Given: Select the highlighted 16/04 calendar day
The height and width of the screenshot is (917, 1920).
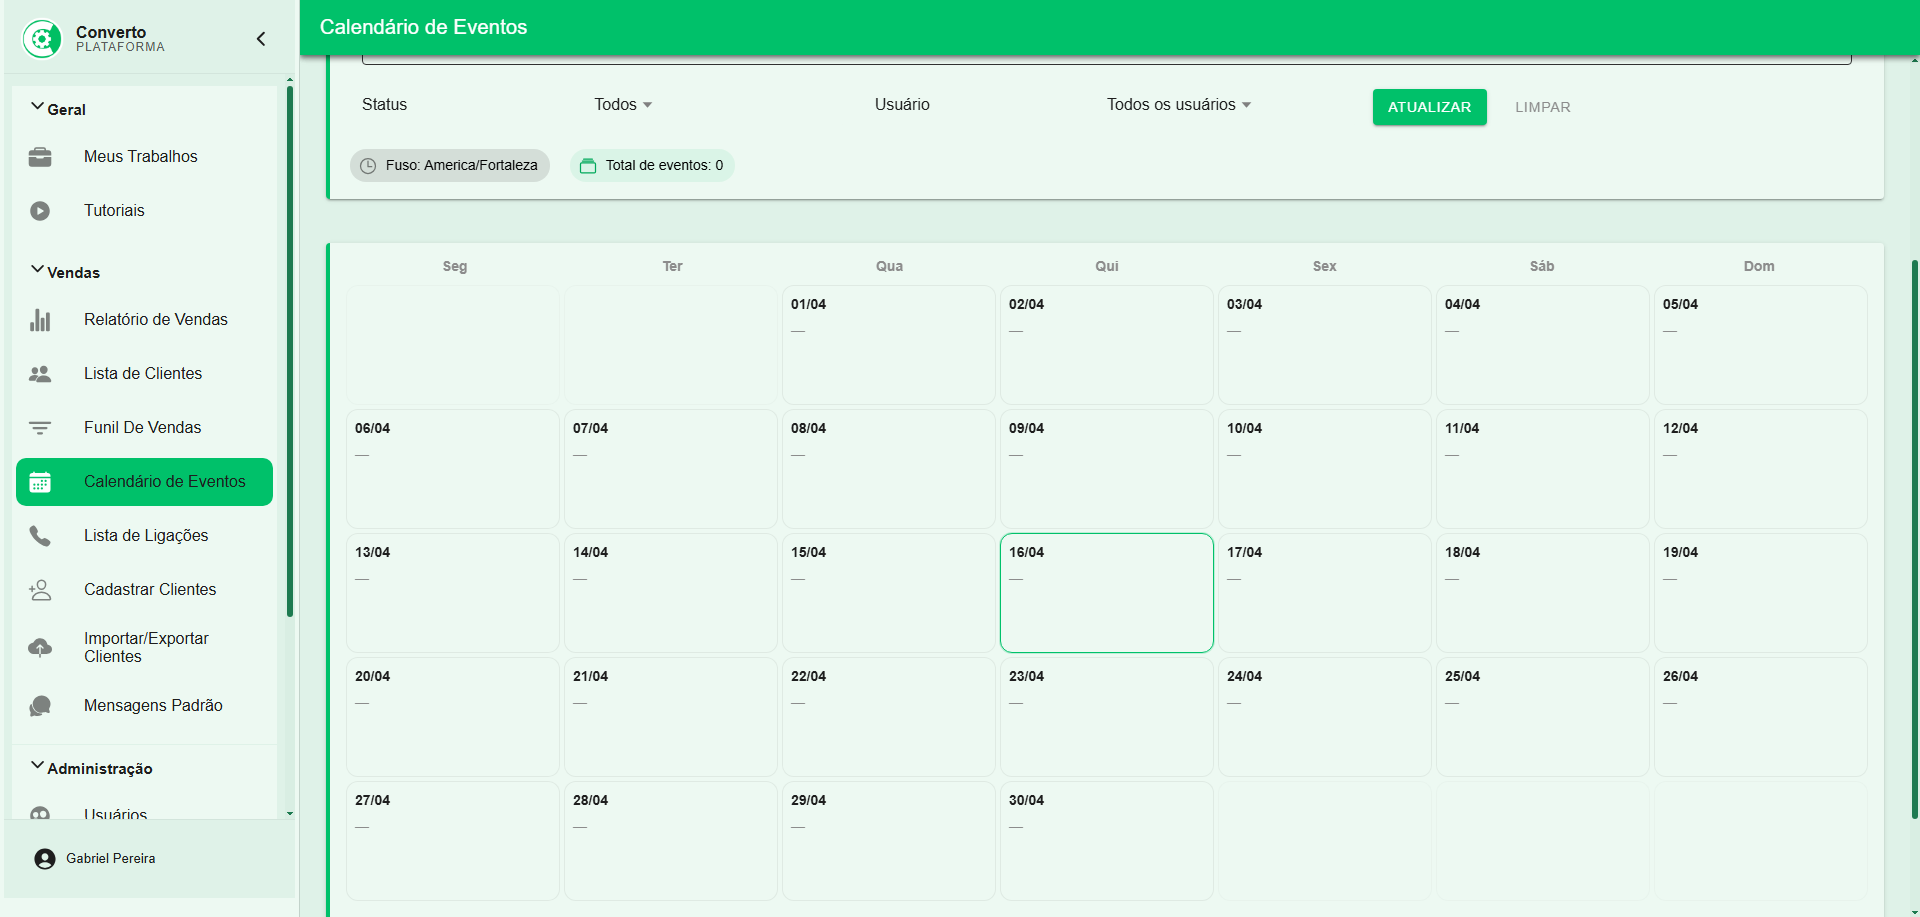Looking at the screenshot, I should 1106,593.
